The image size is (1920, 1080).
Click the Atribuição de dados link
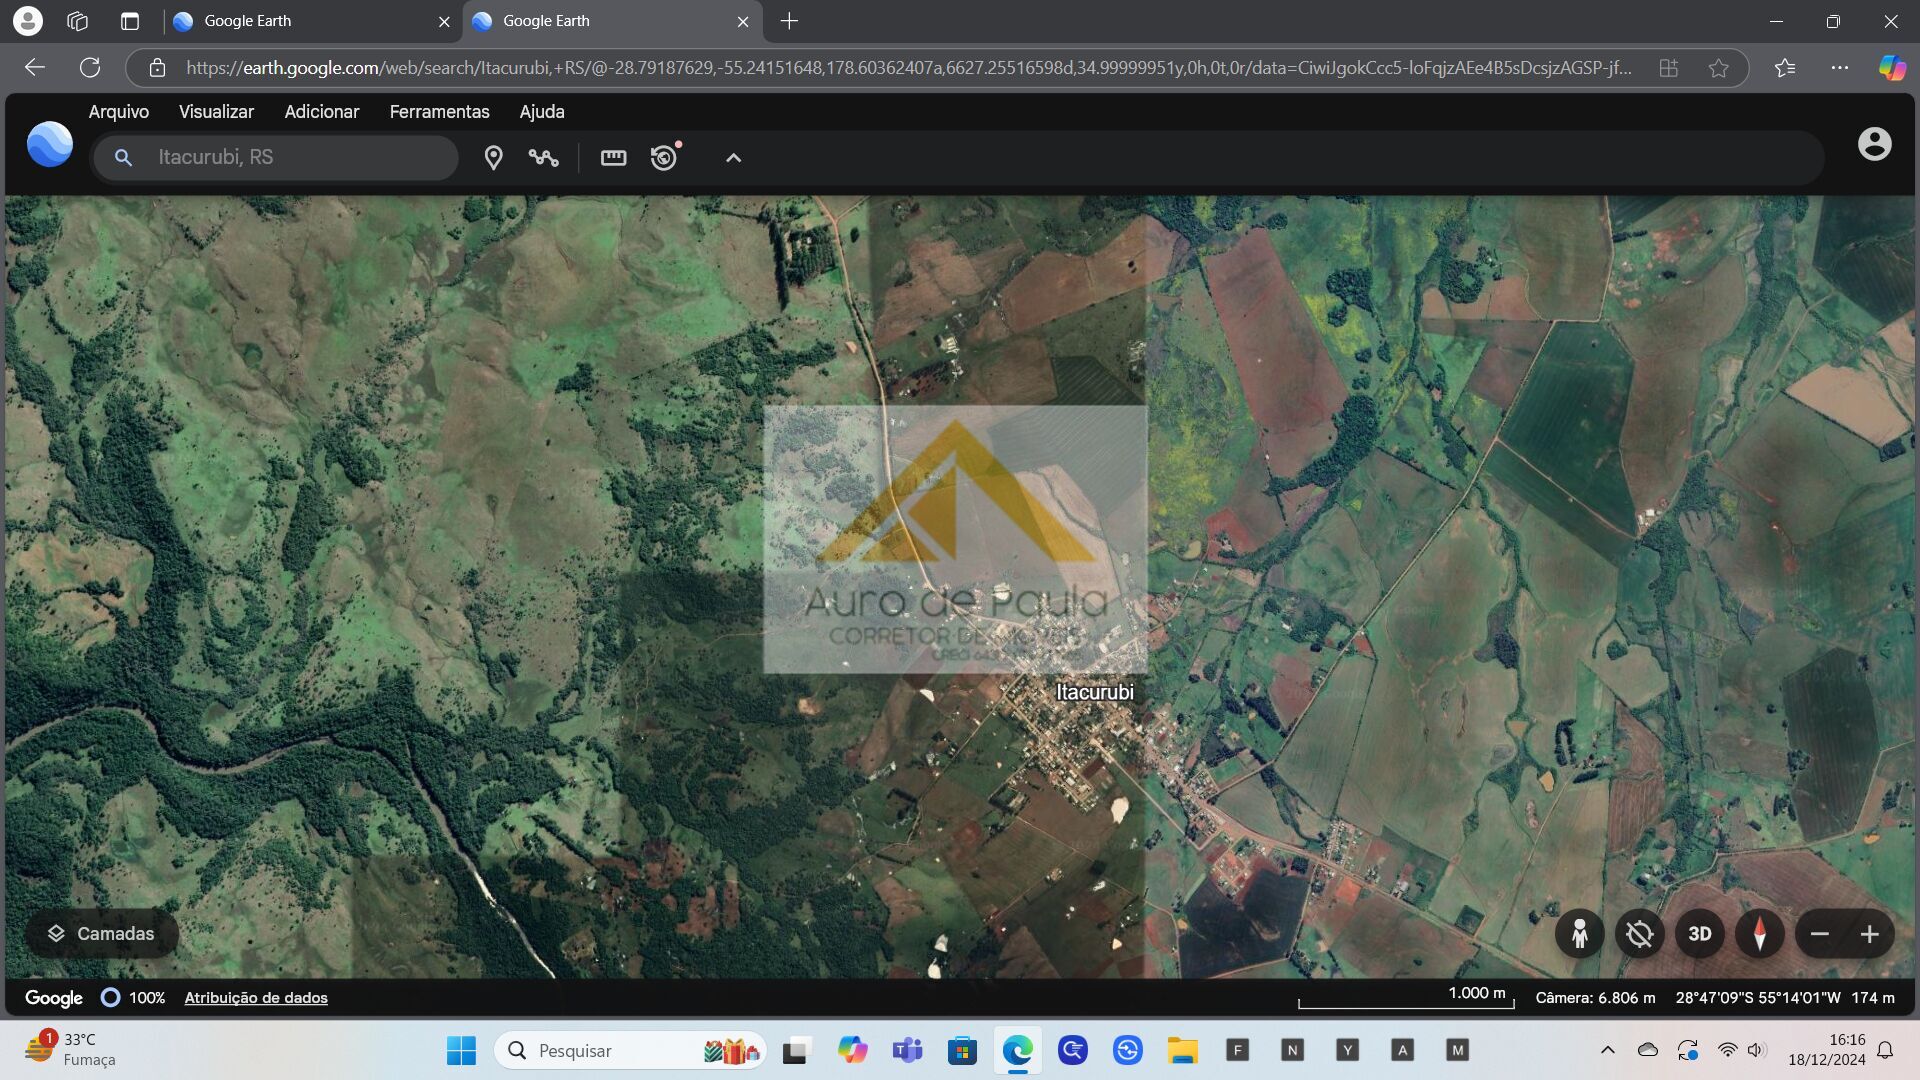pos(256,998)
